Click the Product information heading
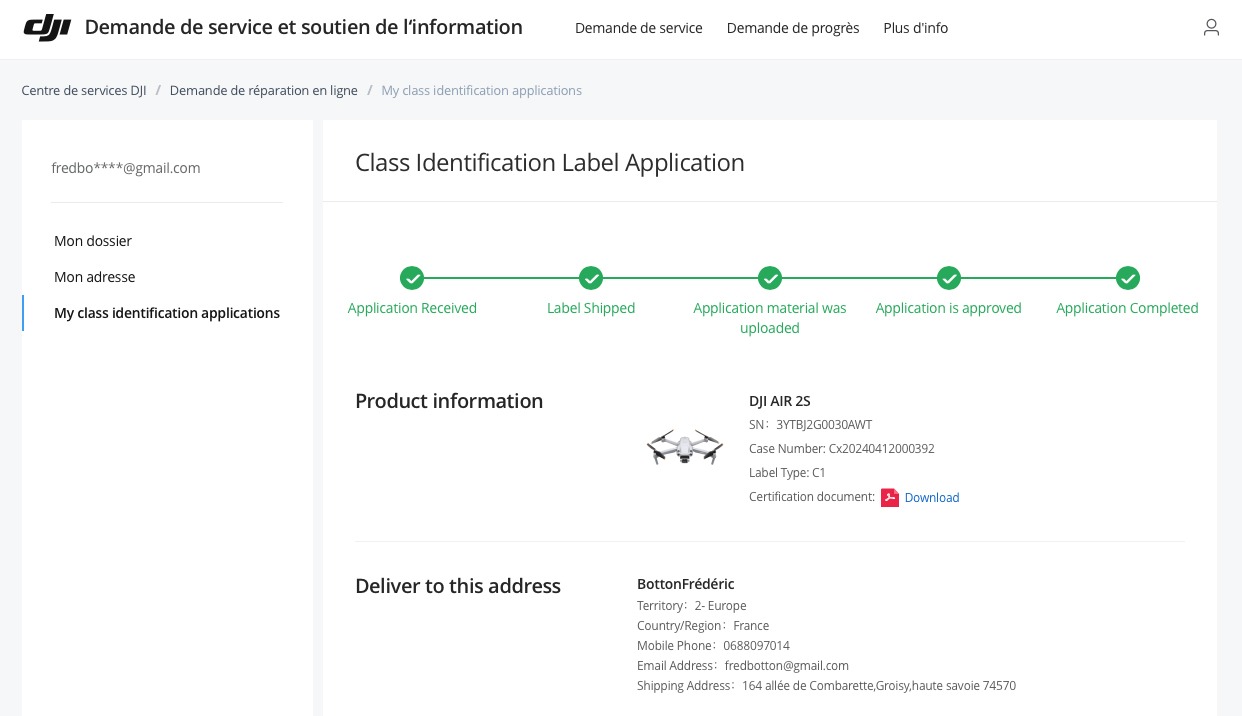This screenshot has width=1242, height=716. click(449, 401)
